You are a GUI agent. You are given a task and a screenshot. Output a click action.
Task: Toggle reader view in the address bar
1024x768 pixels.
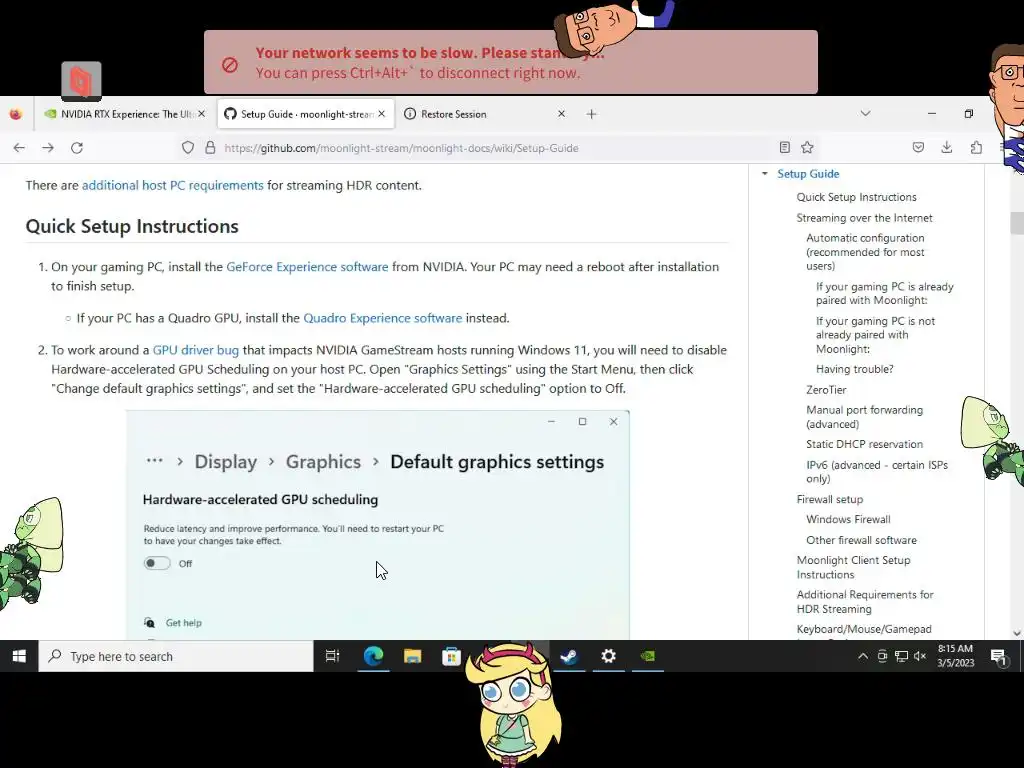785,148
